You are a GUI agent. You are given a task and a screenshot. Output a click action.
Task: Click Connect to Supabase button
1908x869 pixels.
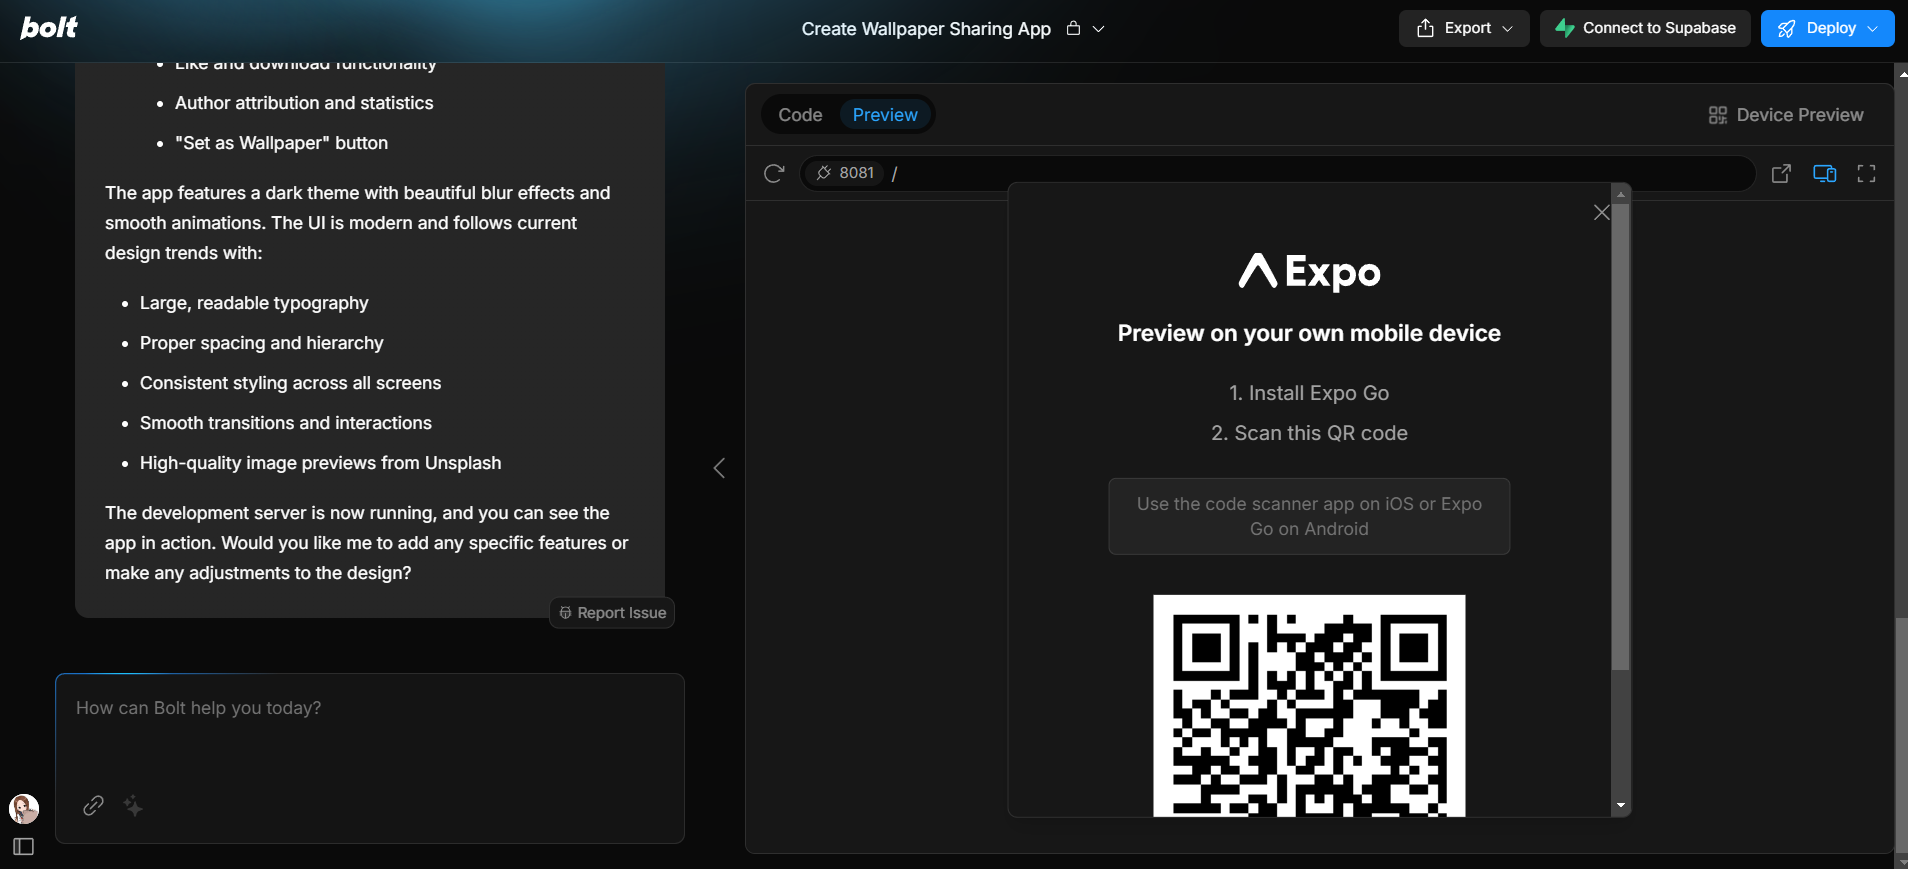coord(1645,28)
